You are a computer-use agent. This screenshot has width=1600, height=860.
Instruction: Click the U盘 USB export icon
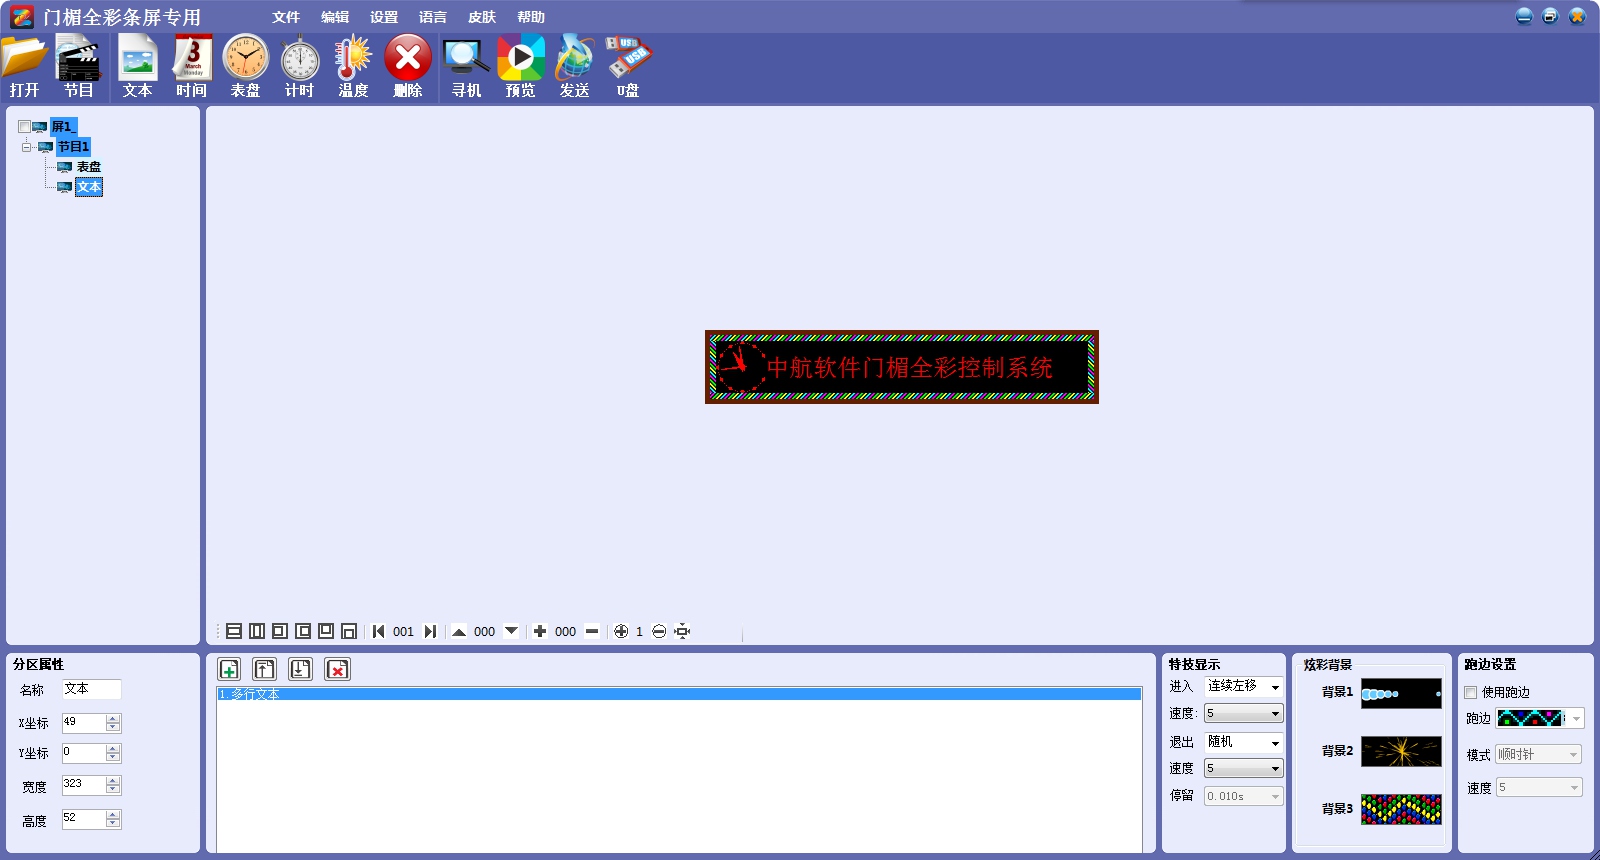point(628,66)
